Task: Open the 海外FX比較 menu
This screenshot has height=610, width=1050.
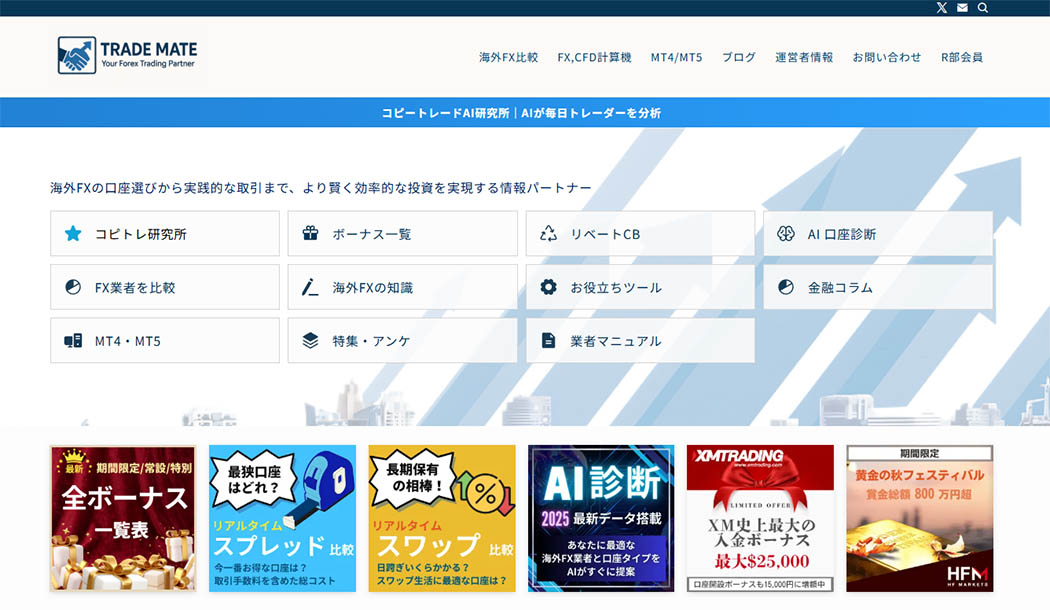Action: (508, 57)
